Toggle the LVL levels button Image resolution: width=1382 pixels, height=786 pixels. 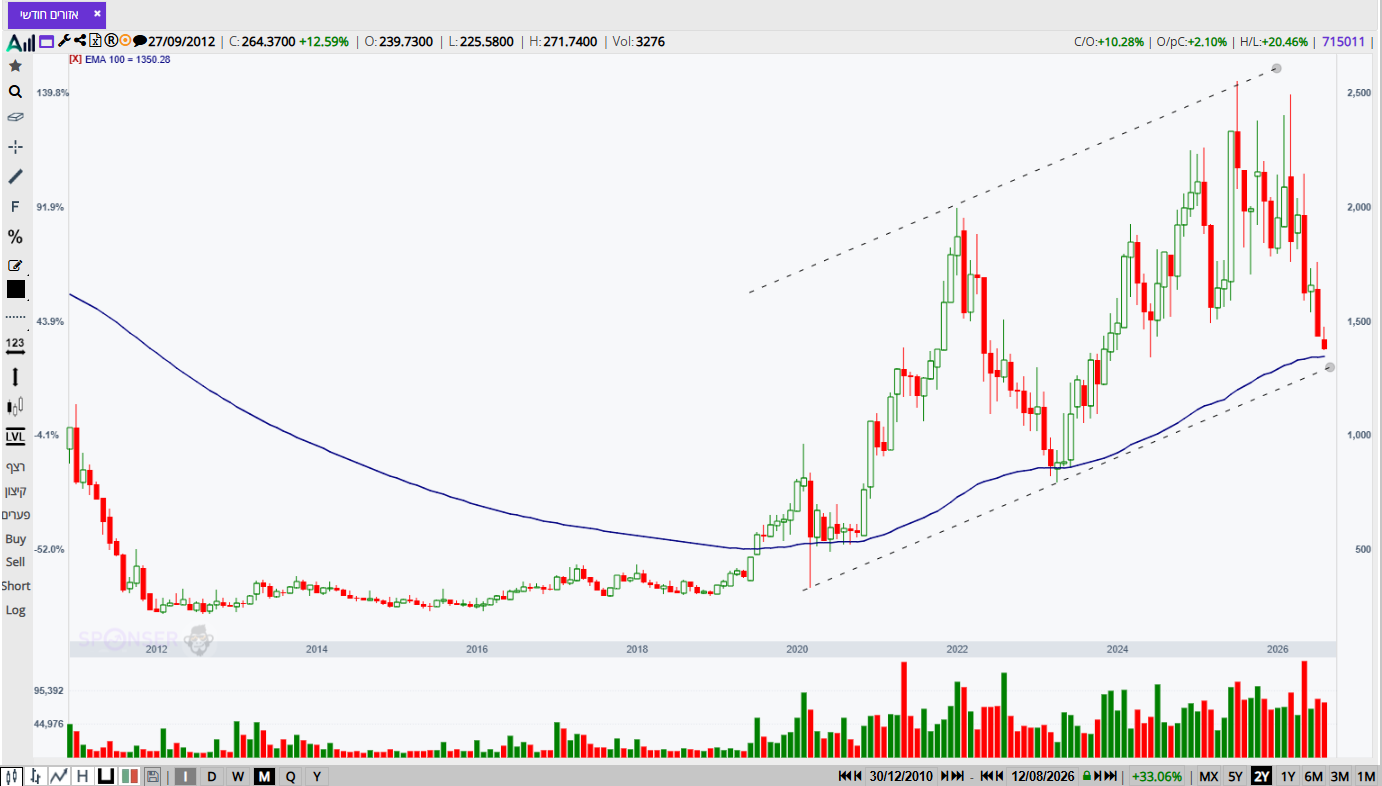pyautogui.click(x=15, y=436)
